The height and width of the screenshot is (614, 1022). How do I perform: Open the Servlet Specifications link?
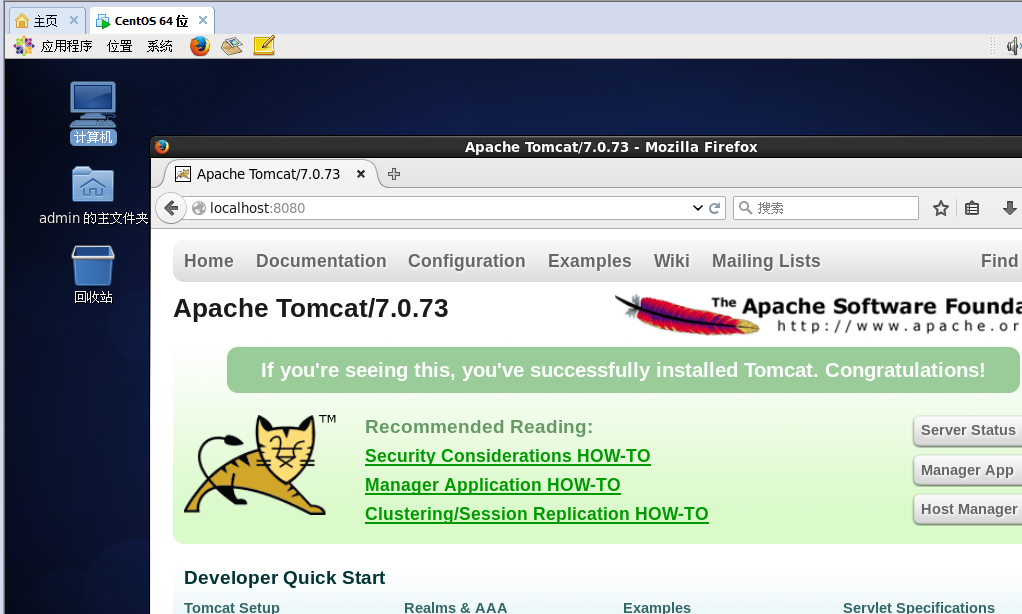(919, 607)
